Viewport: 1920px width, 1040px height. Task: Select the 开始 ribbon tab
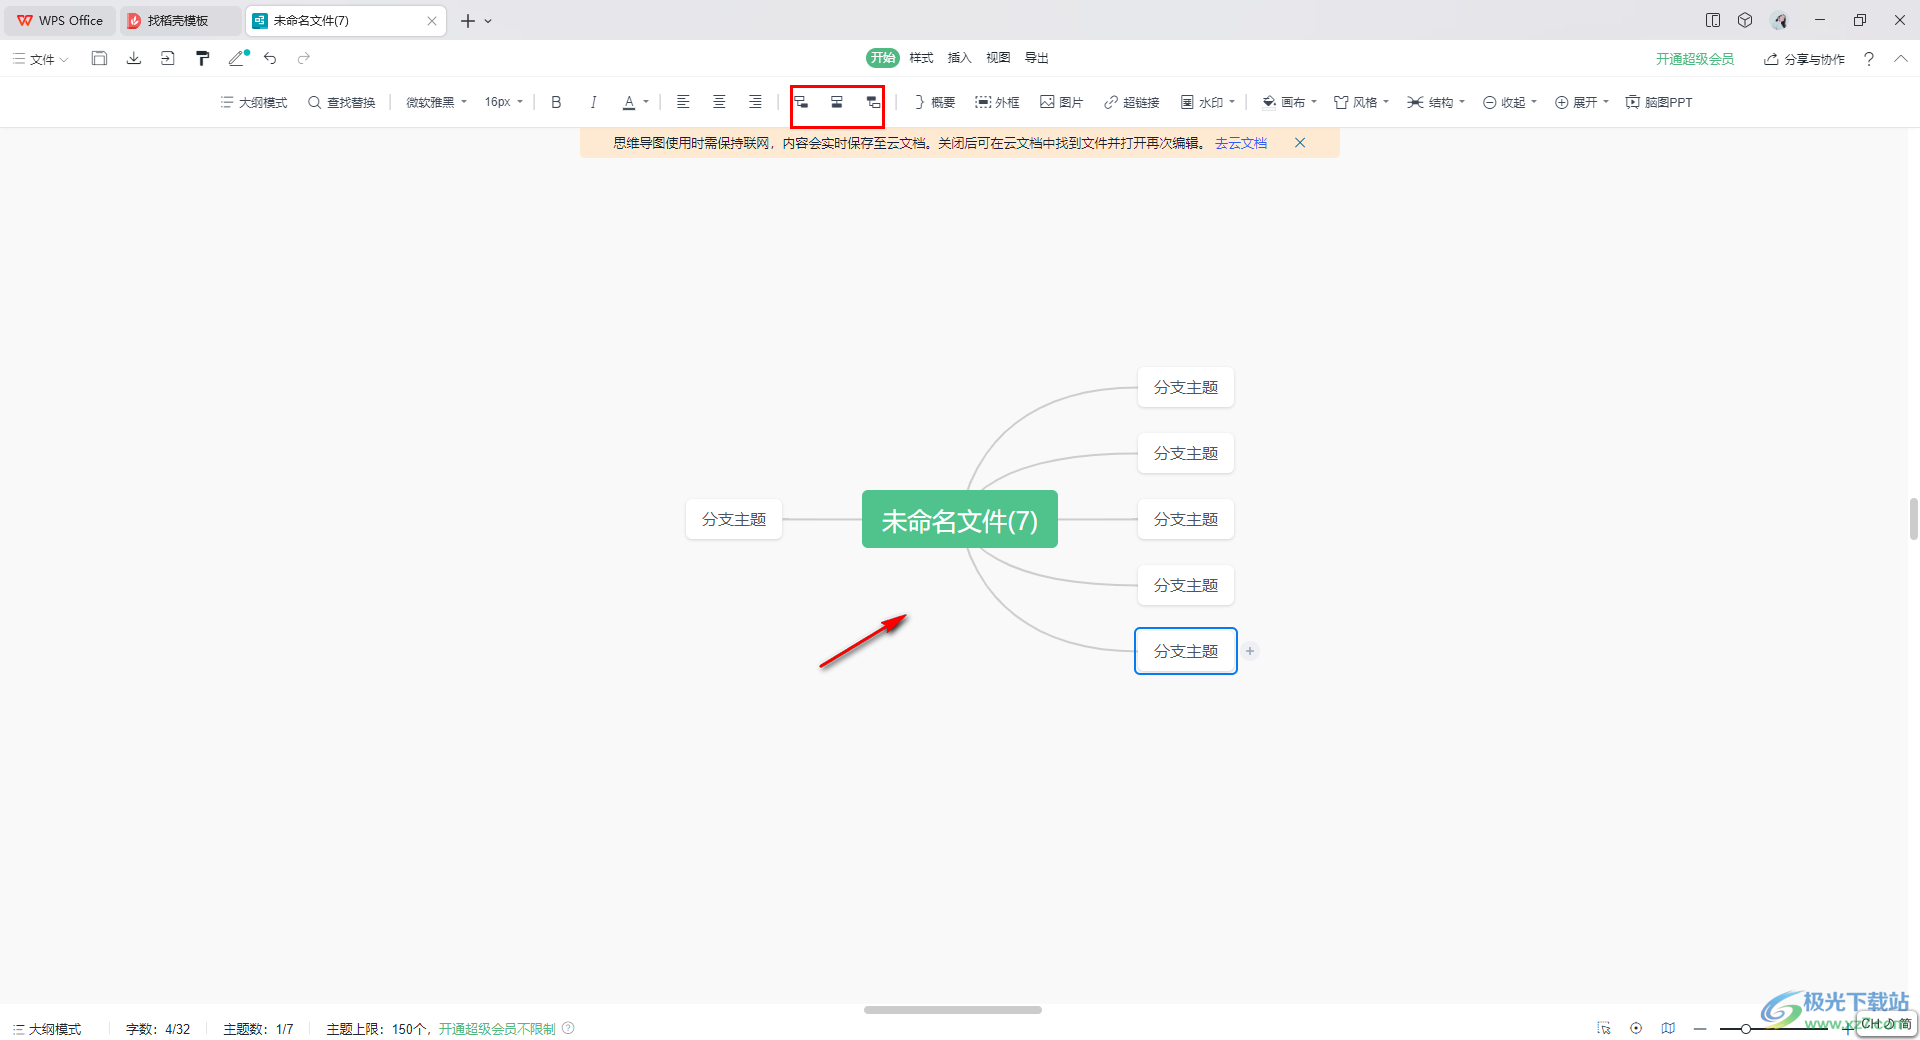(883, 58)
